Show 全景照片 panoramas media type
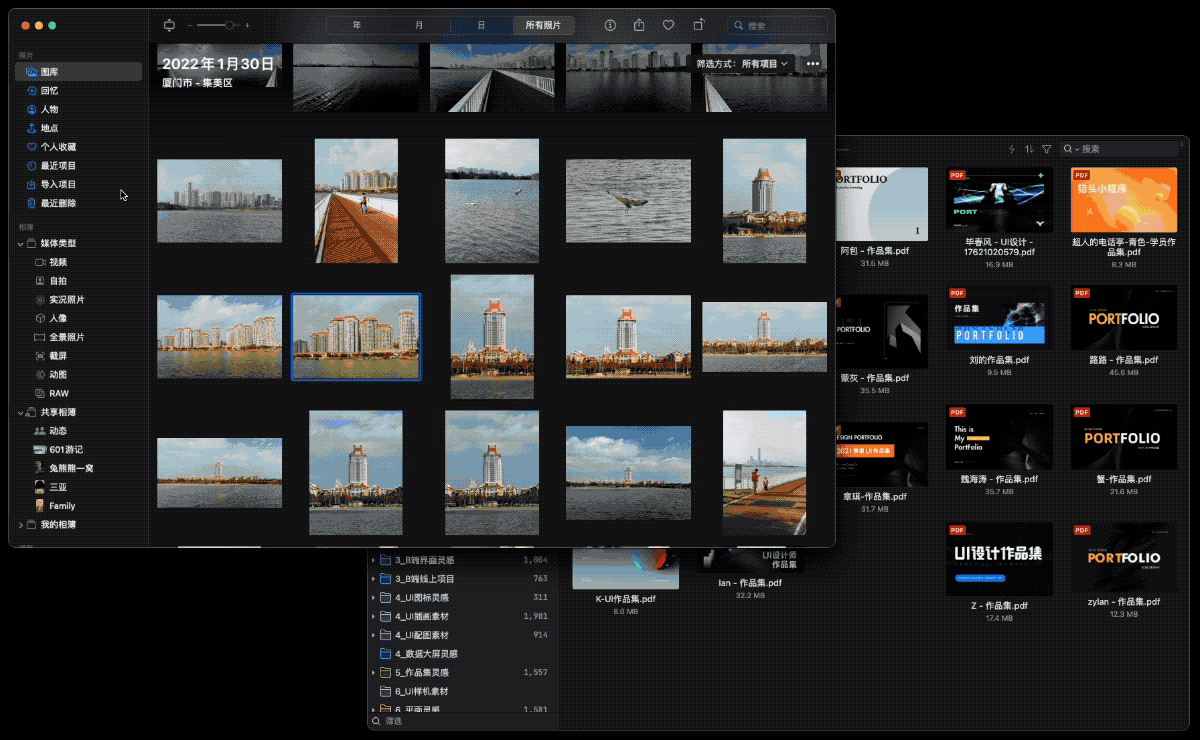This screenshot has height=740, width=1200. tap(78, 337)
